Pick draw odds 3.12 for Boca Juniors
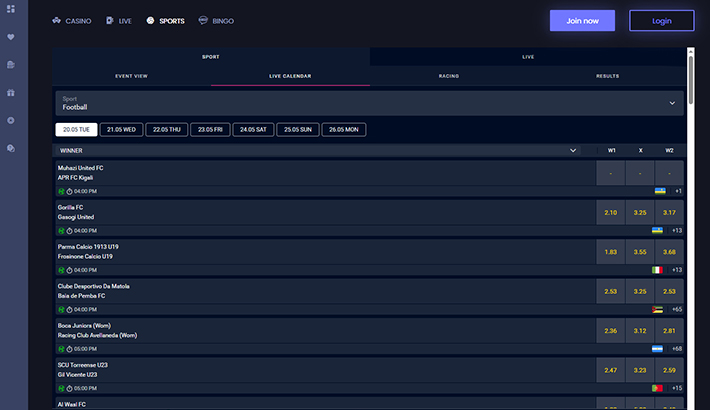710x410 pixels. tap(640, 331)
